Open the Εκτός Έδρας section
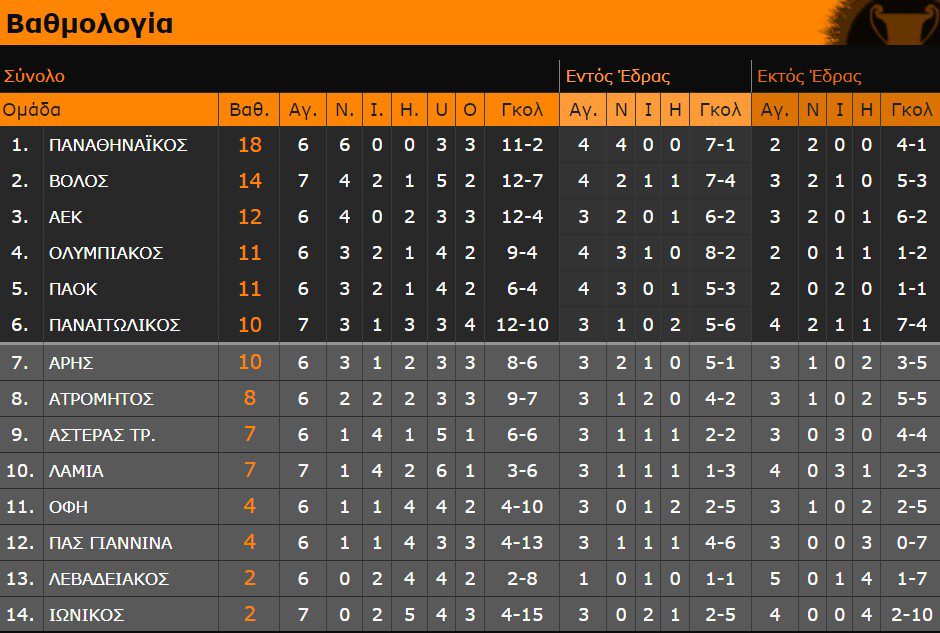The height and width of the screenshot is (633, 940). (809, 76)
